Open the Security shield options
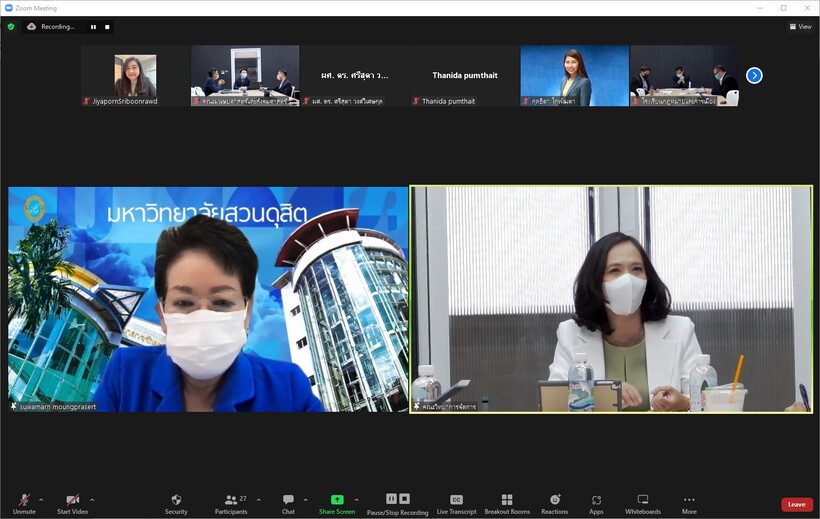820x519 pixels. coord(176,501)
